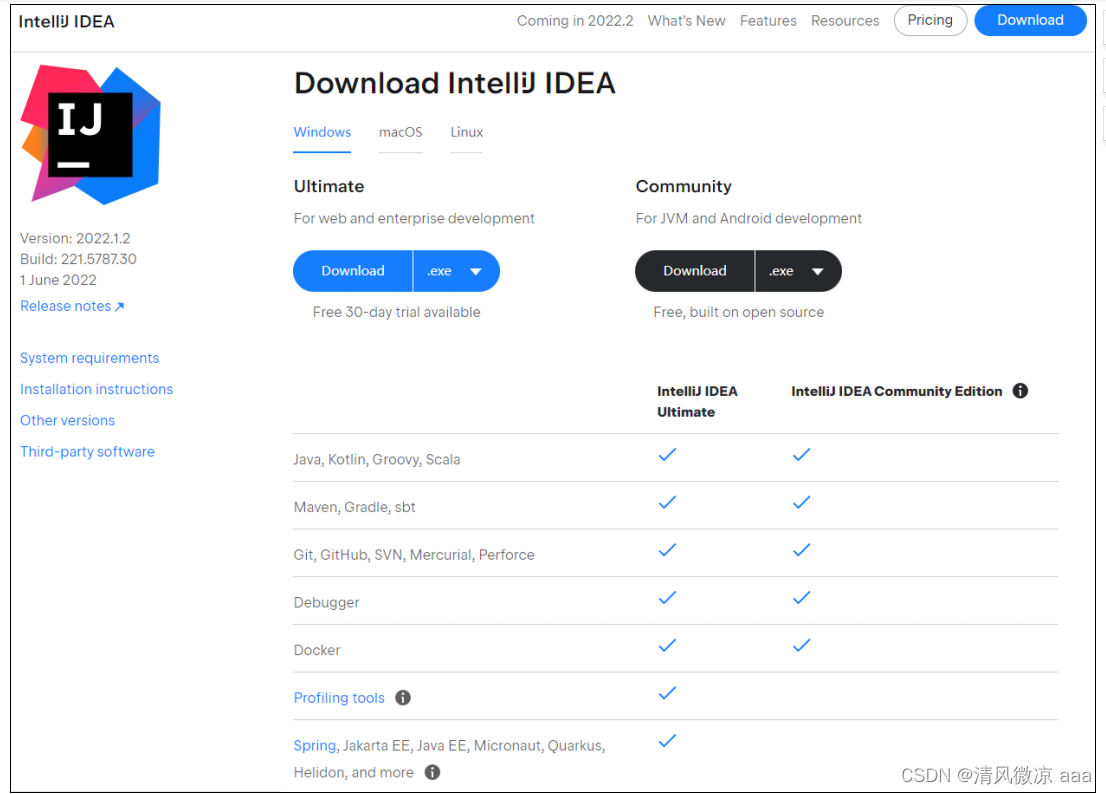1106x794 pixels.
Task: Click 'Build: 221.5787.30' text
Action: click(78, 259)
